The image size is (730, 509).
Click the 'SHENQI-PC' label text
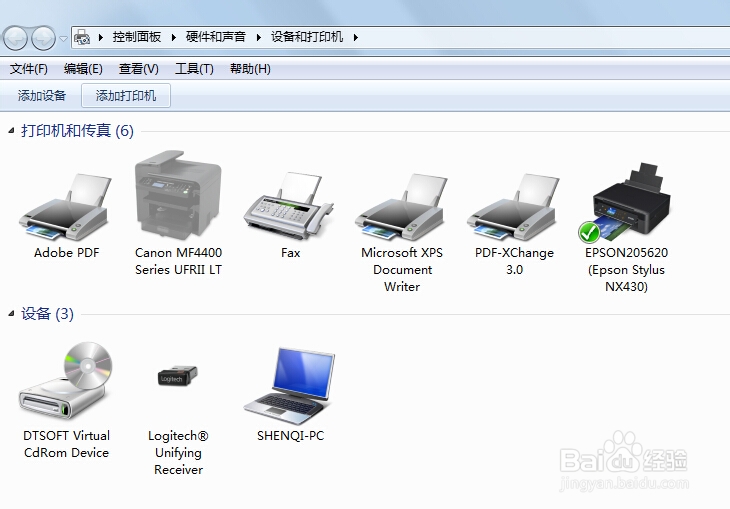click(x=291, y=436)
